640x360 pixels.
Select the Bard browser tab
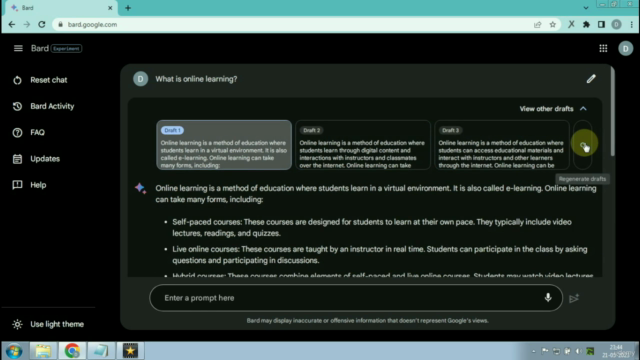pos(60,8)
